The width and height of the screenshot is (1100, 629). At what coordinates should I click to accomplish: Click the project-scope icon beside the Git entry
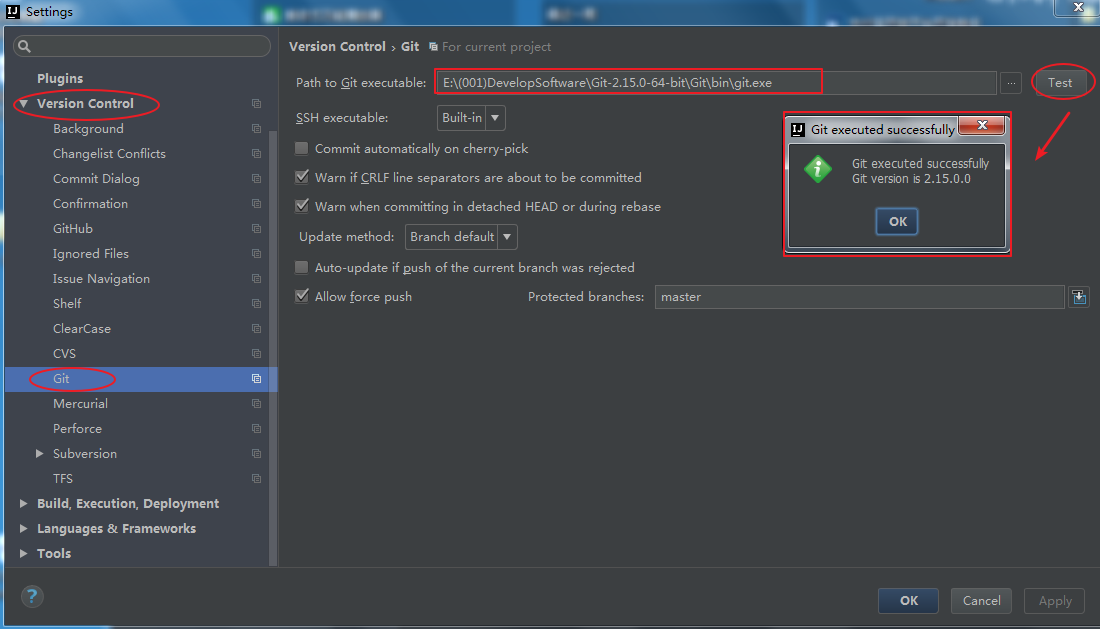click(x=256, y=379)
